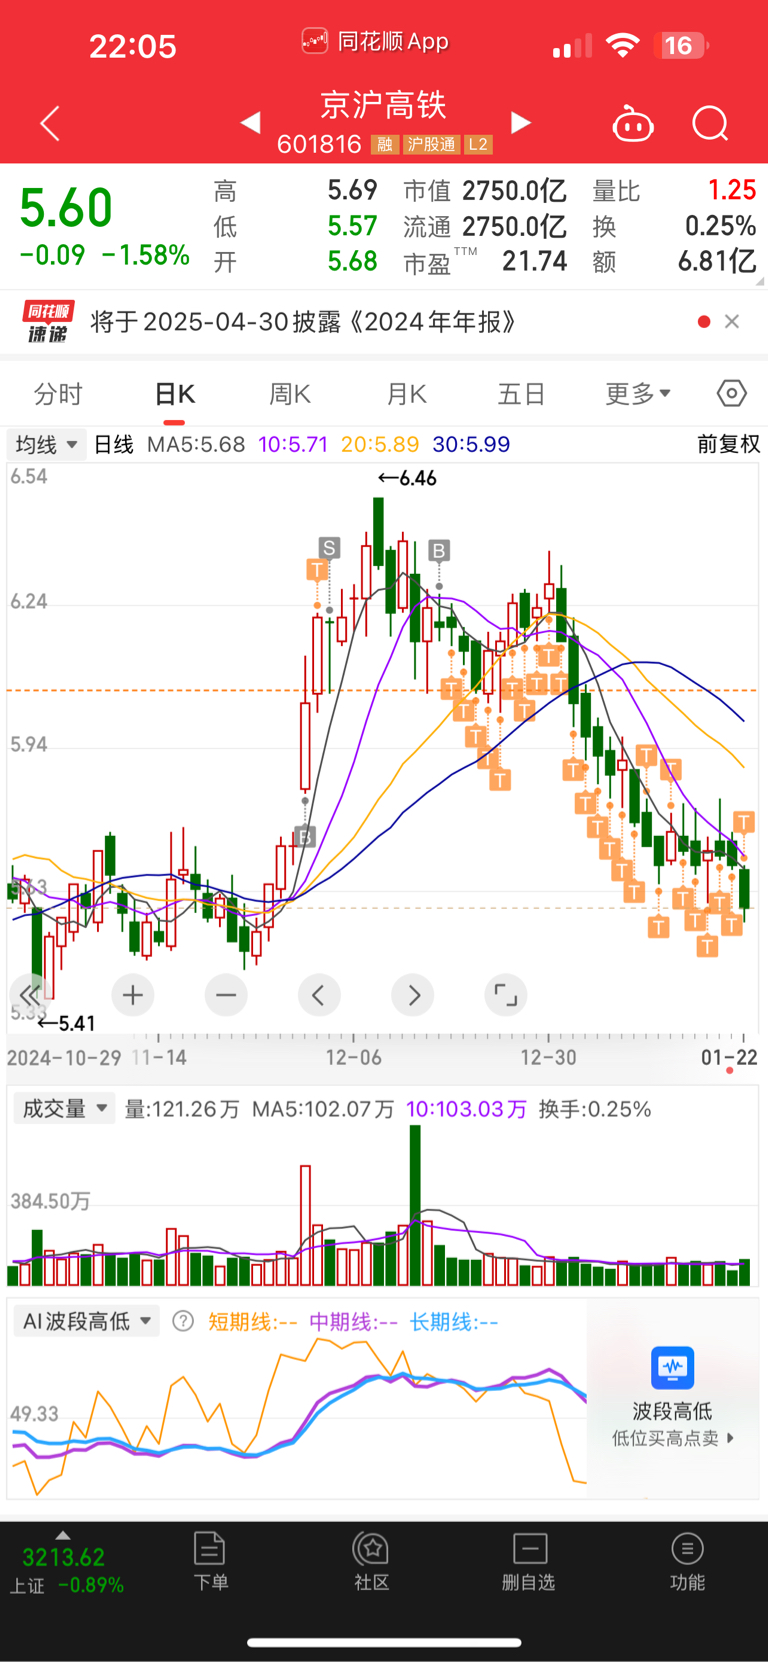Switch to previous stock with left triangle
This screenshot has height=1662, width=768.
251,122
